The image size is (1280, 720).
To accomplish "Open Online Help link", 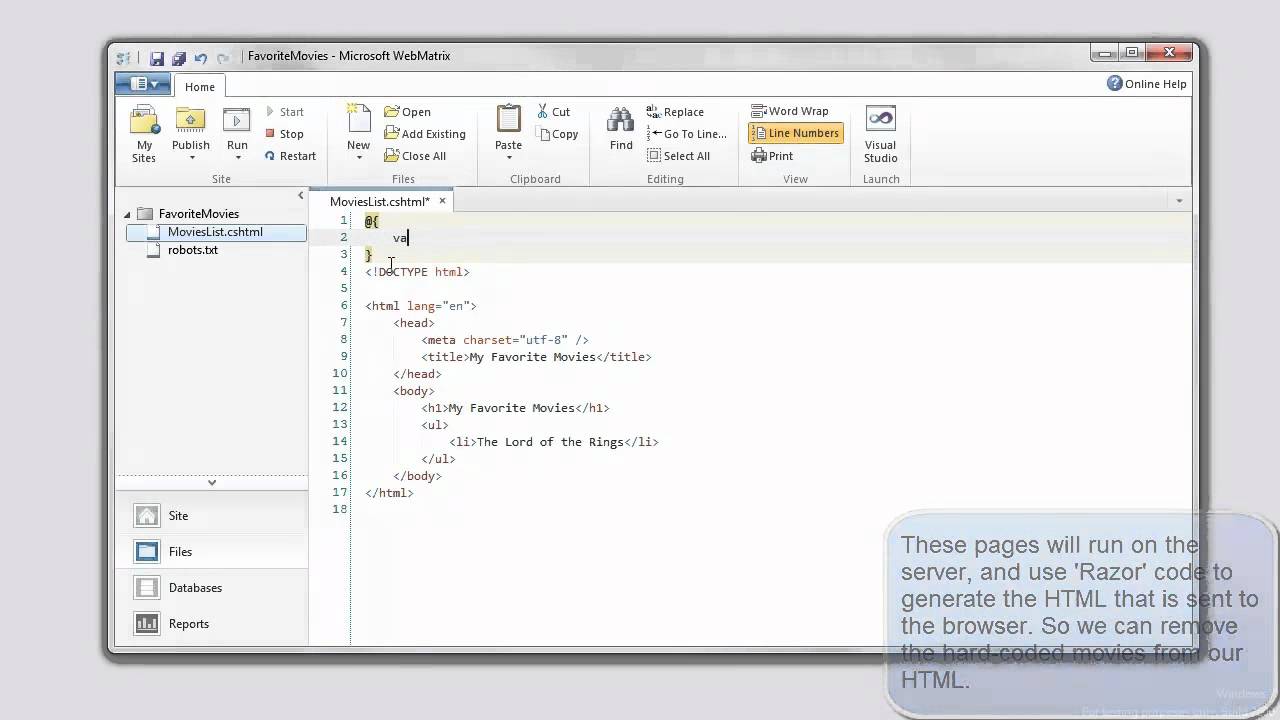I will click(1147, 84).
